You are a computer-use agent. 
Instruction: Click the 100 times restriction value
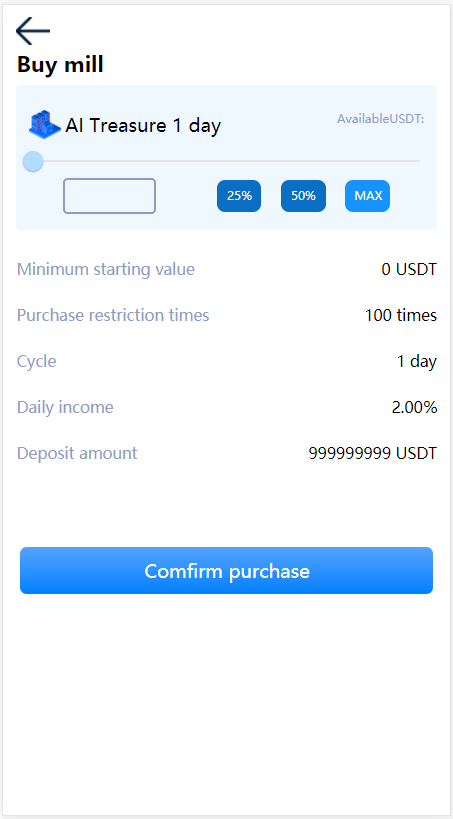click(x=401, y=315)
